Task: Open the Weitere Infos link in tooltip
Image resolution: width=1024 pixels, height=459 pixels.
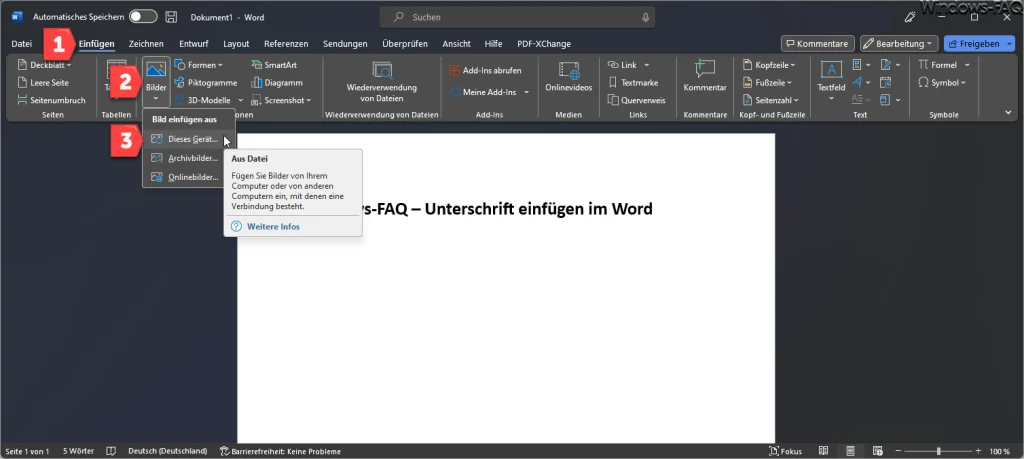Action: tap(273, 227)
